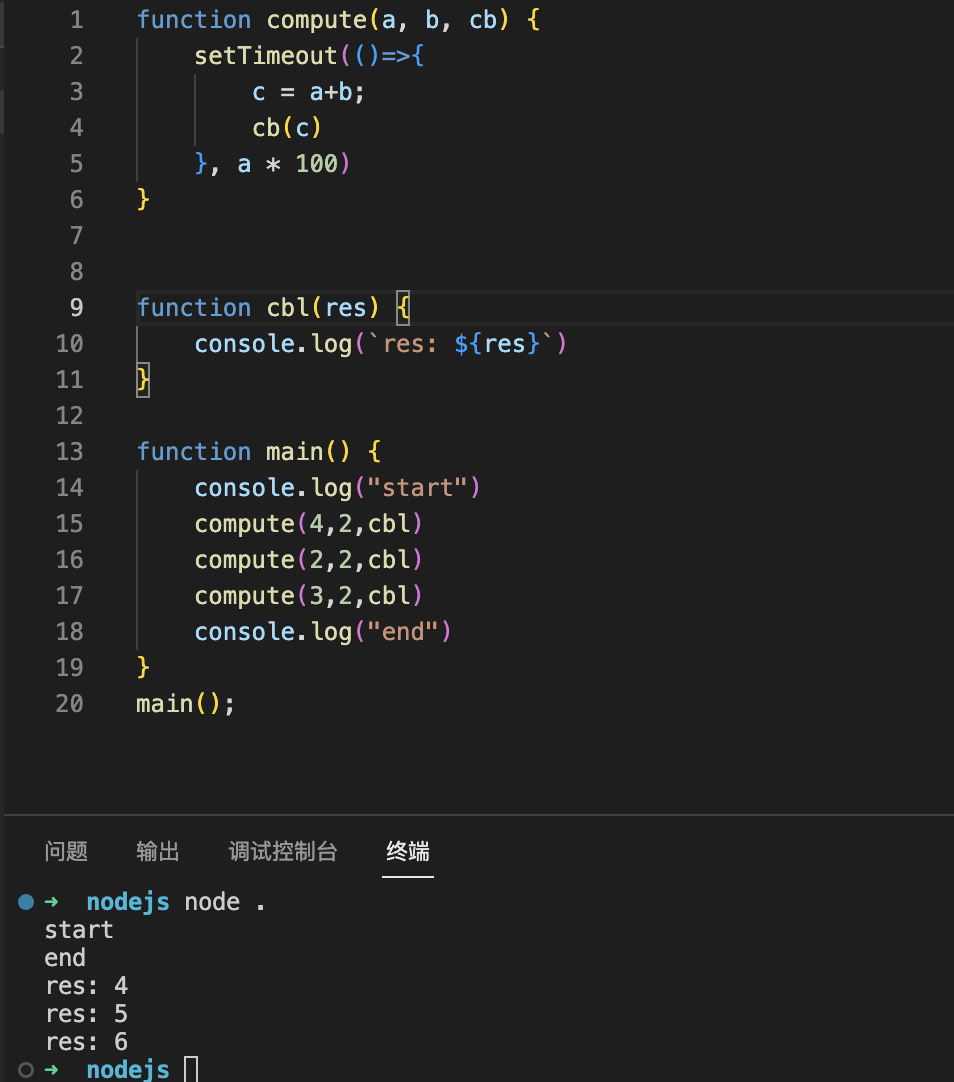Focus the terminal cursor input box
Screen dimensions: 954x1082
[x=191, y=1070]
